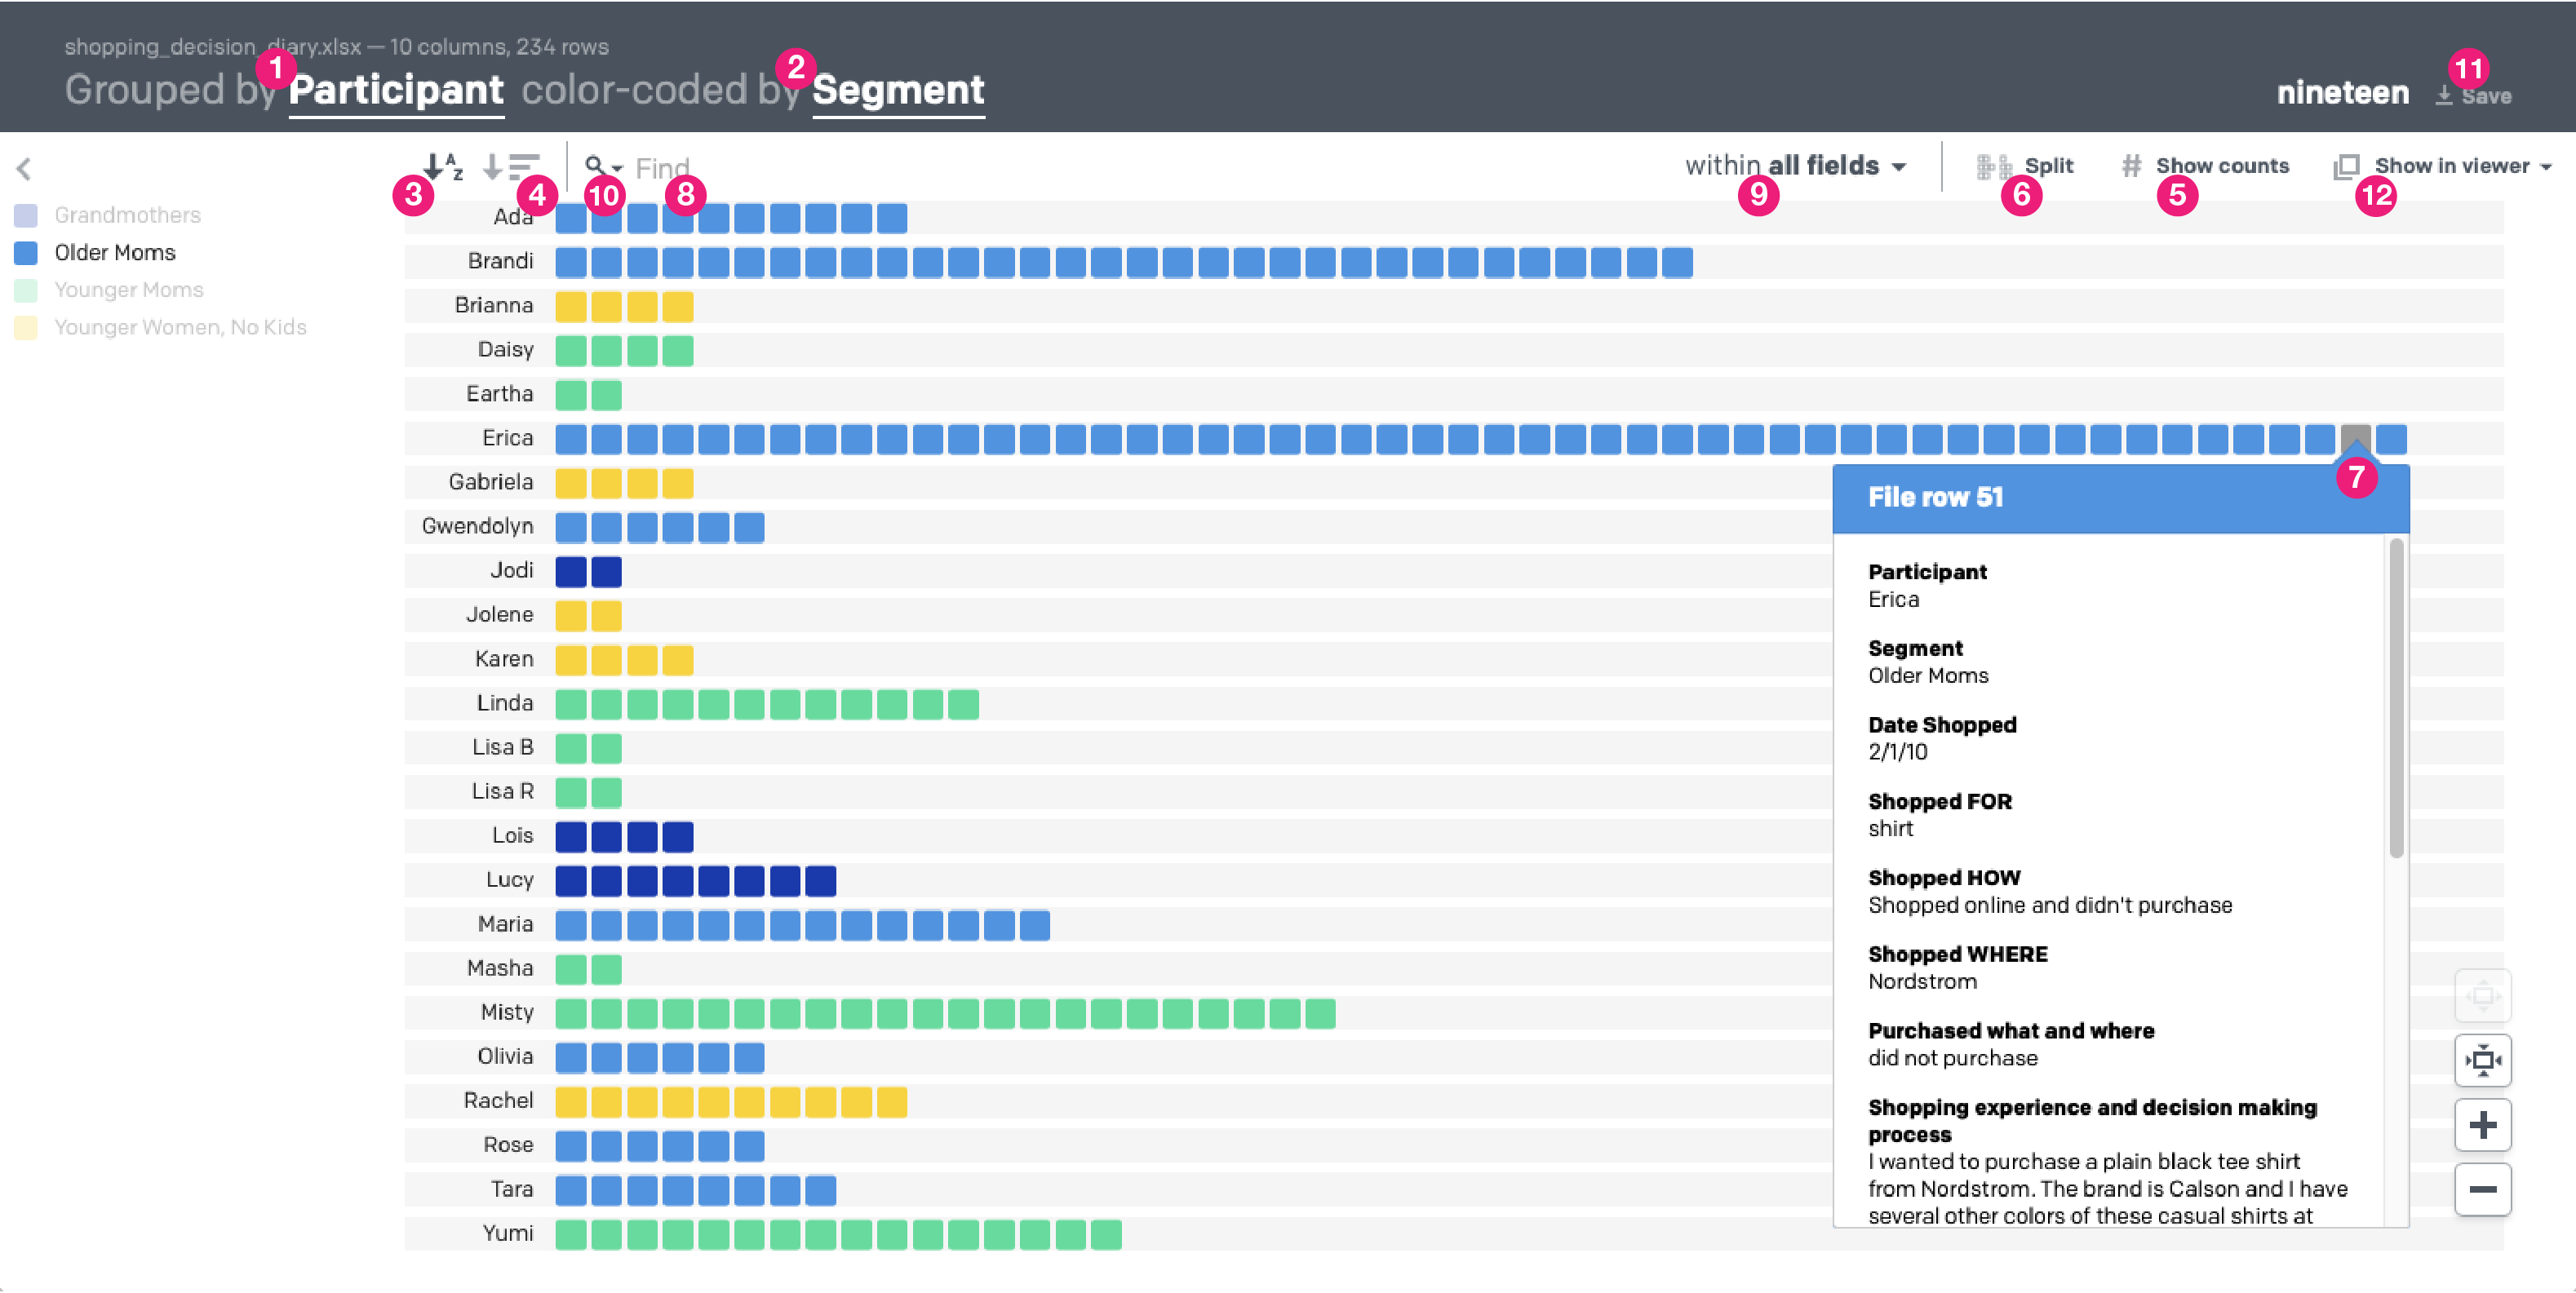Fit chart to screen icon

2482,1059
